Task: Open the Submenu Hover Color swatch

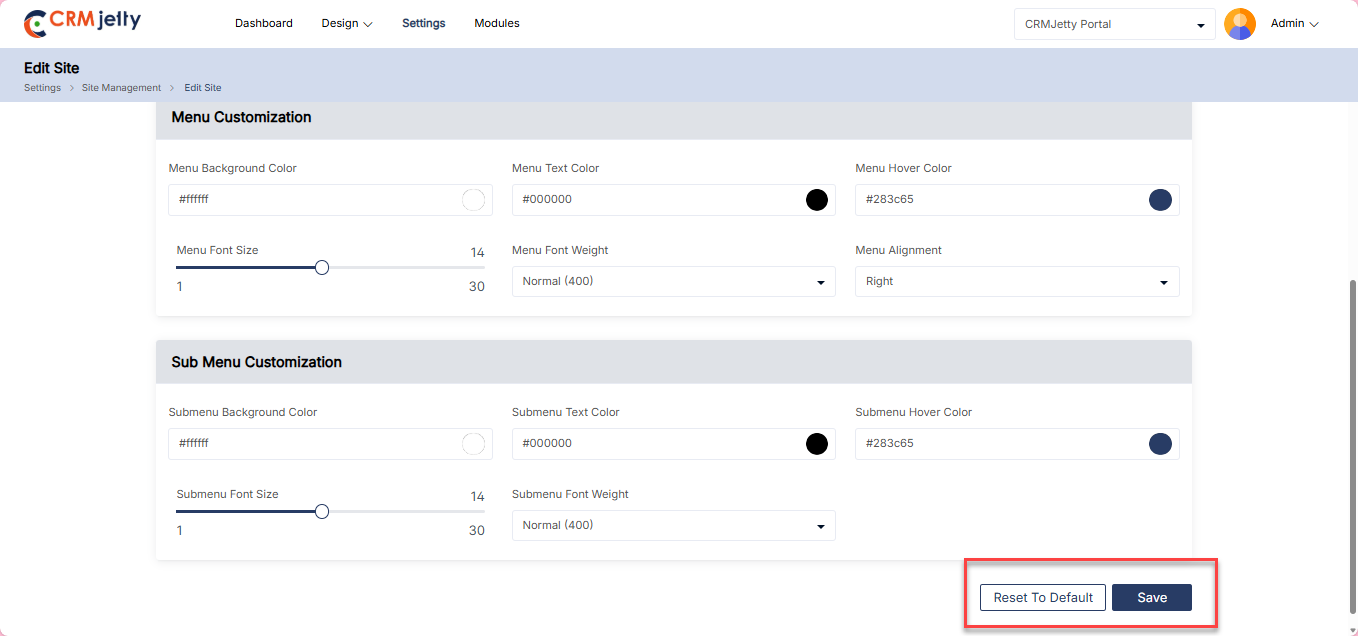Action: [x=1160, y=444]
